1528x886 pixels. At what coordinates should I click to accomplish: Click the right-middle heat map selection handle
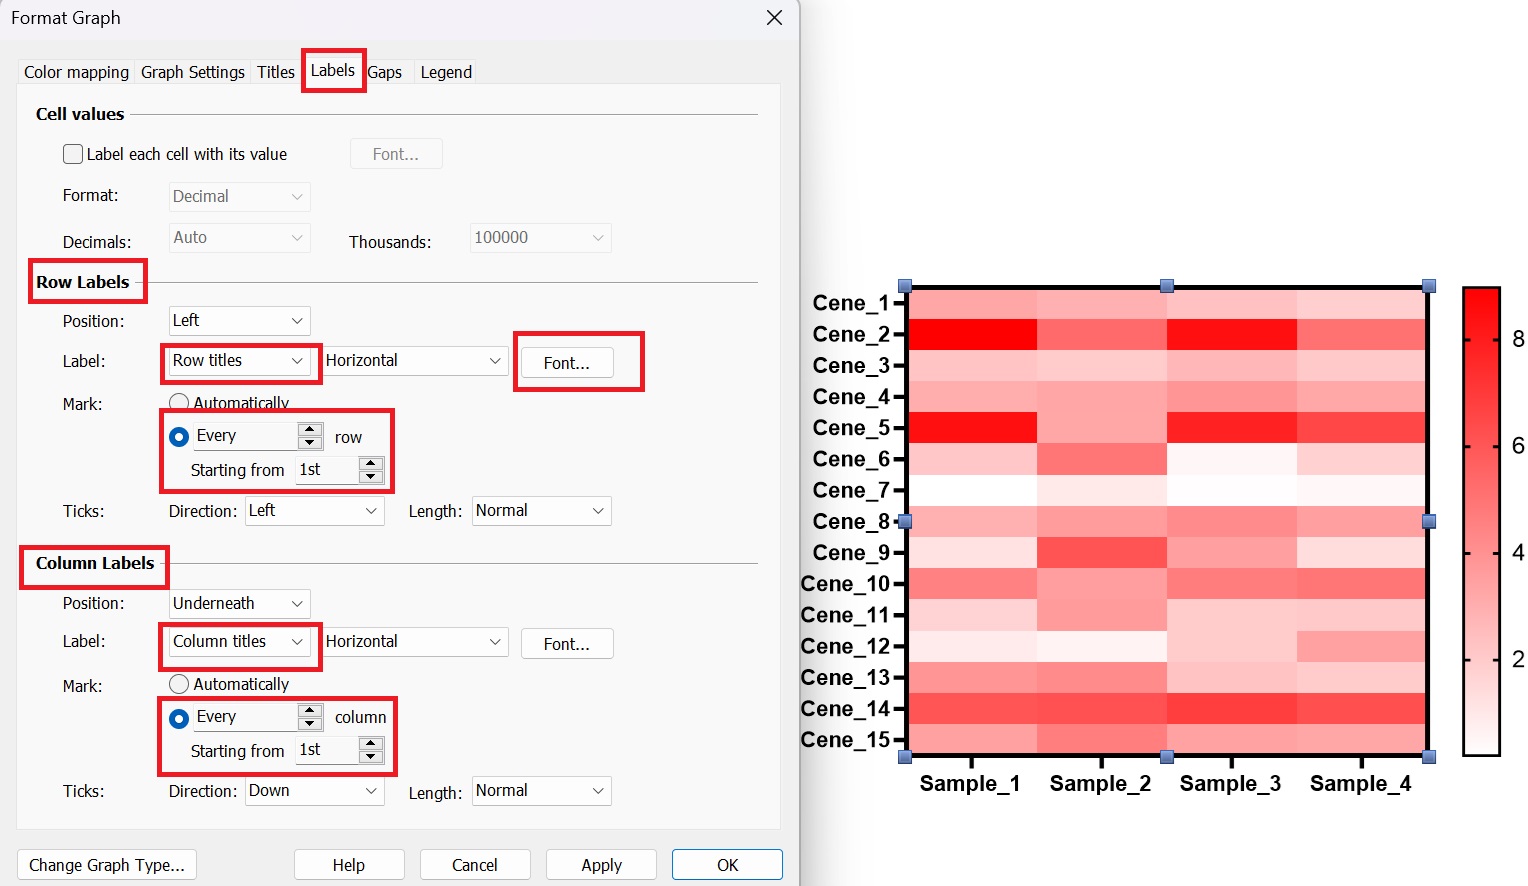coord(1429,521)
